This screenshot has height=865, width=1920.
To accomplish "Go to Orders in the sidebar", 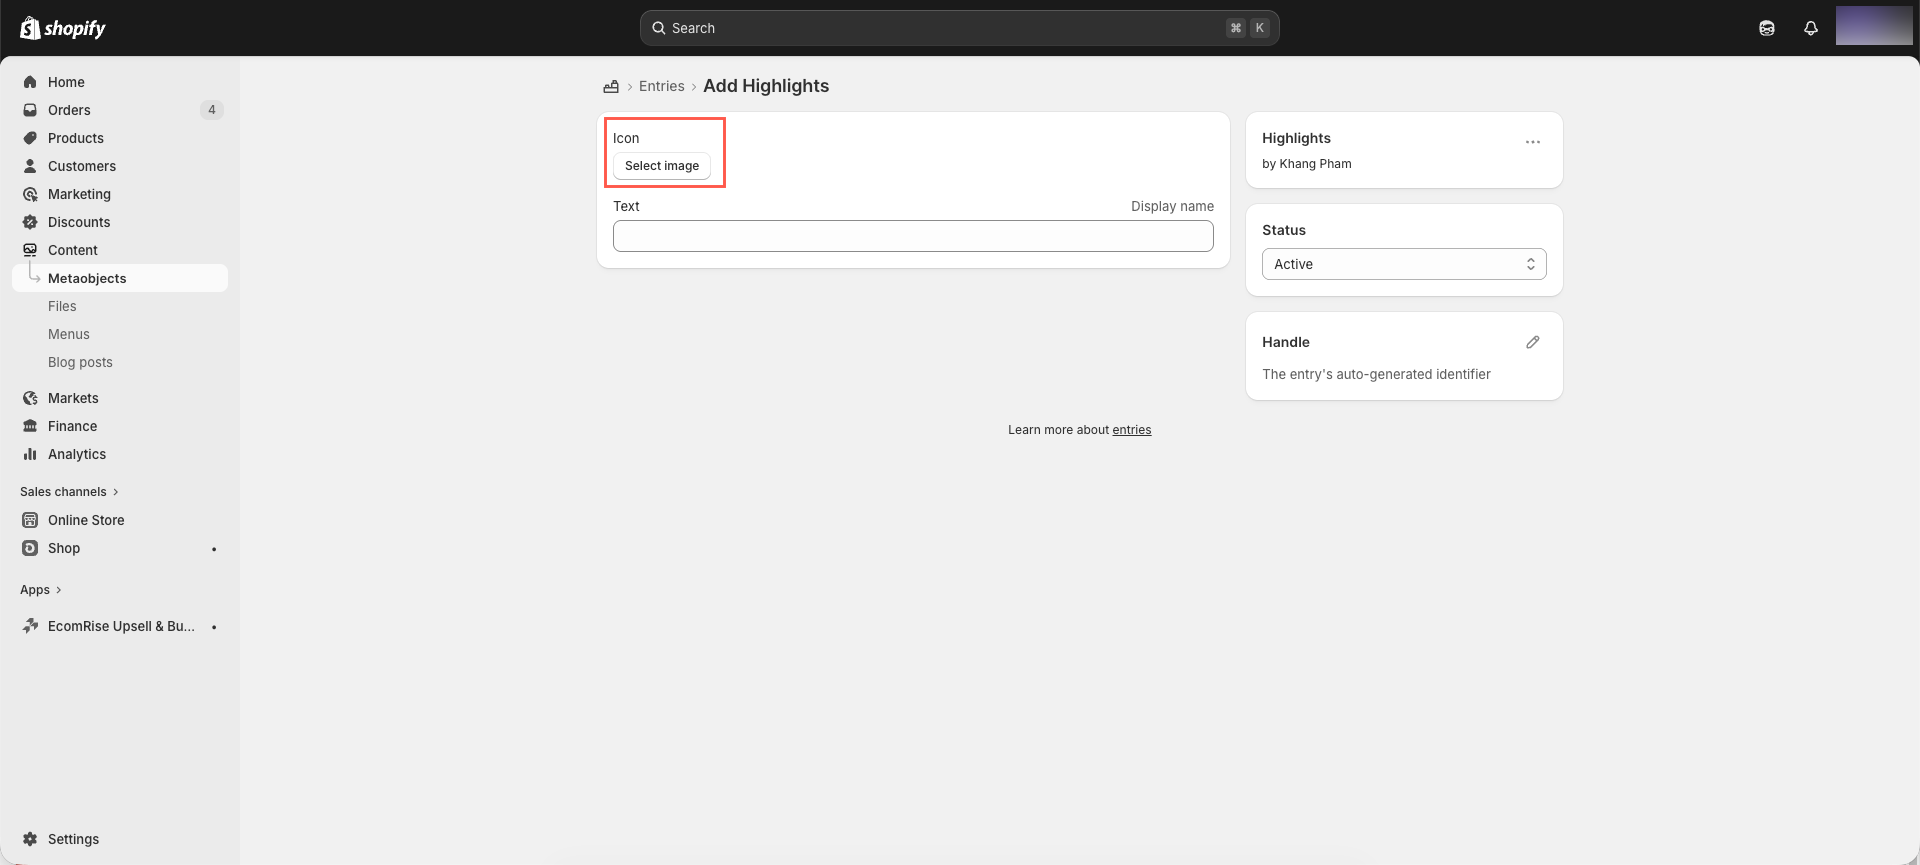I will pos(69,110).
